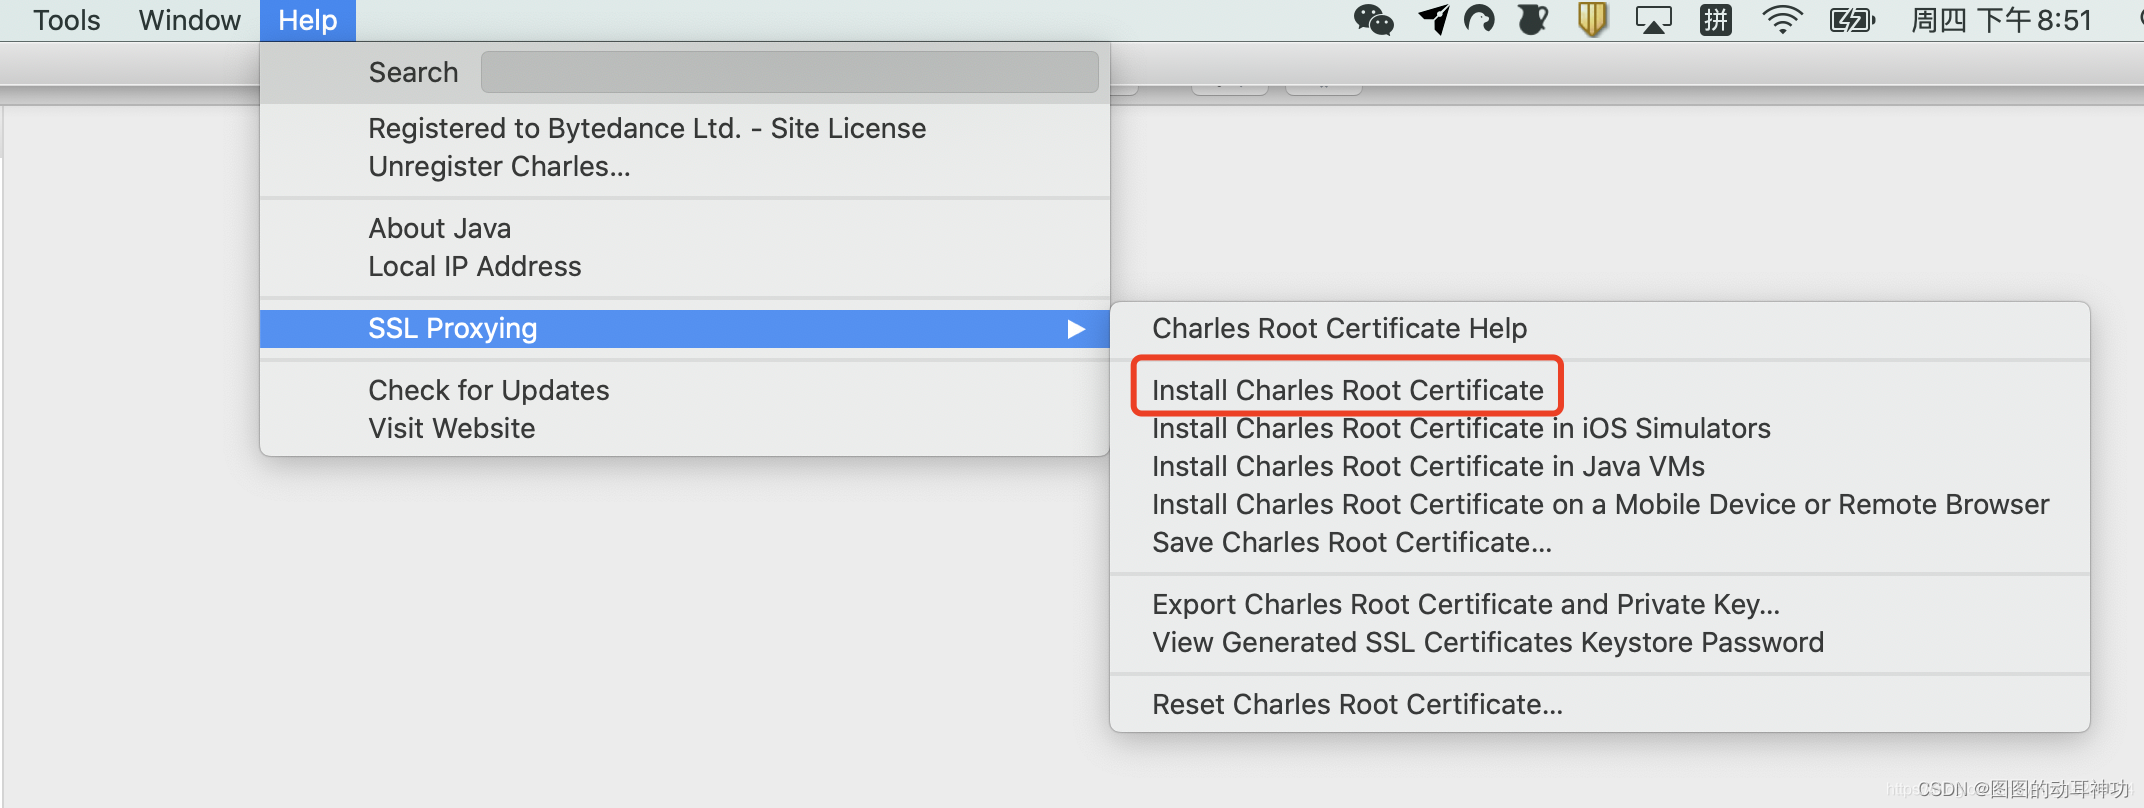View Generated SSL Certificates Keystore Password
Image resolution: width=2144 pixels, height=808 pixels.
(x=1600, y=642)
